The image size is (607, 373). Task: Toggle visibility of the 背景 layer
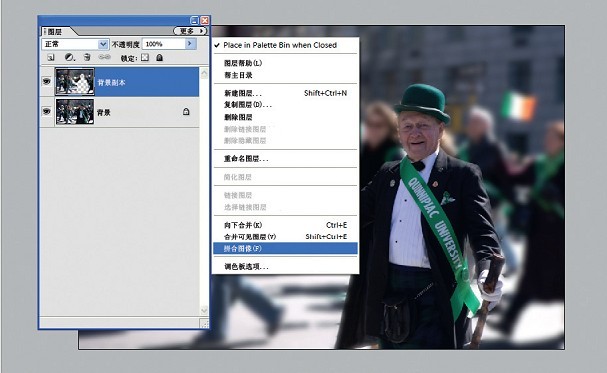(47, 112)
